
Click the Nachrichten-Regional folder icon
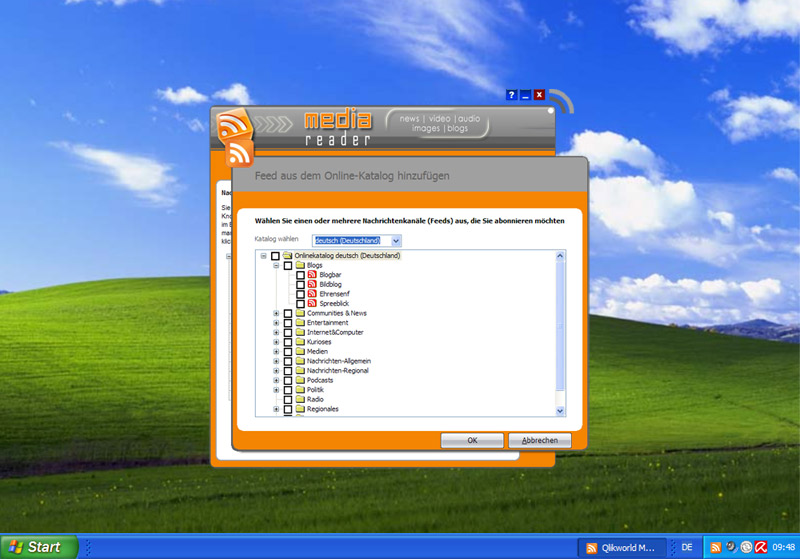click(x=300, y=371)
